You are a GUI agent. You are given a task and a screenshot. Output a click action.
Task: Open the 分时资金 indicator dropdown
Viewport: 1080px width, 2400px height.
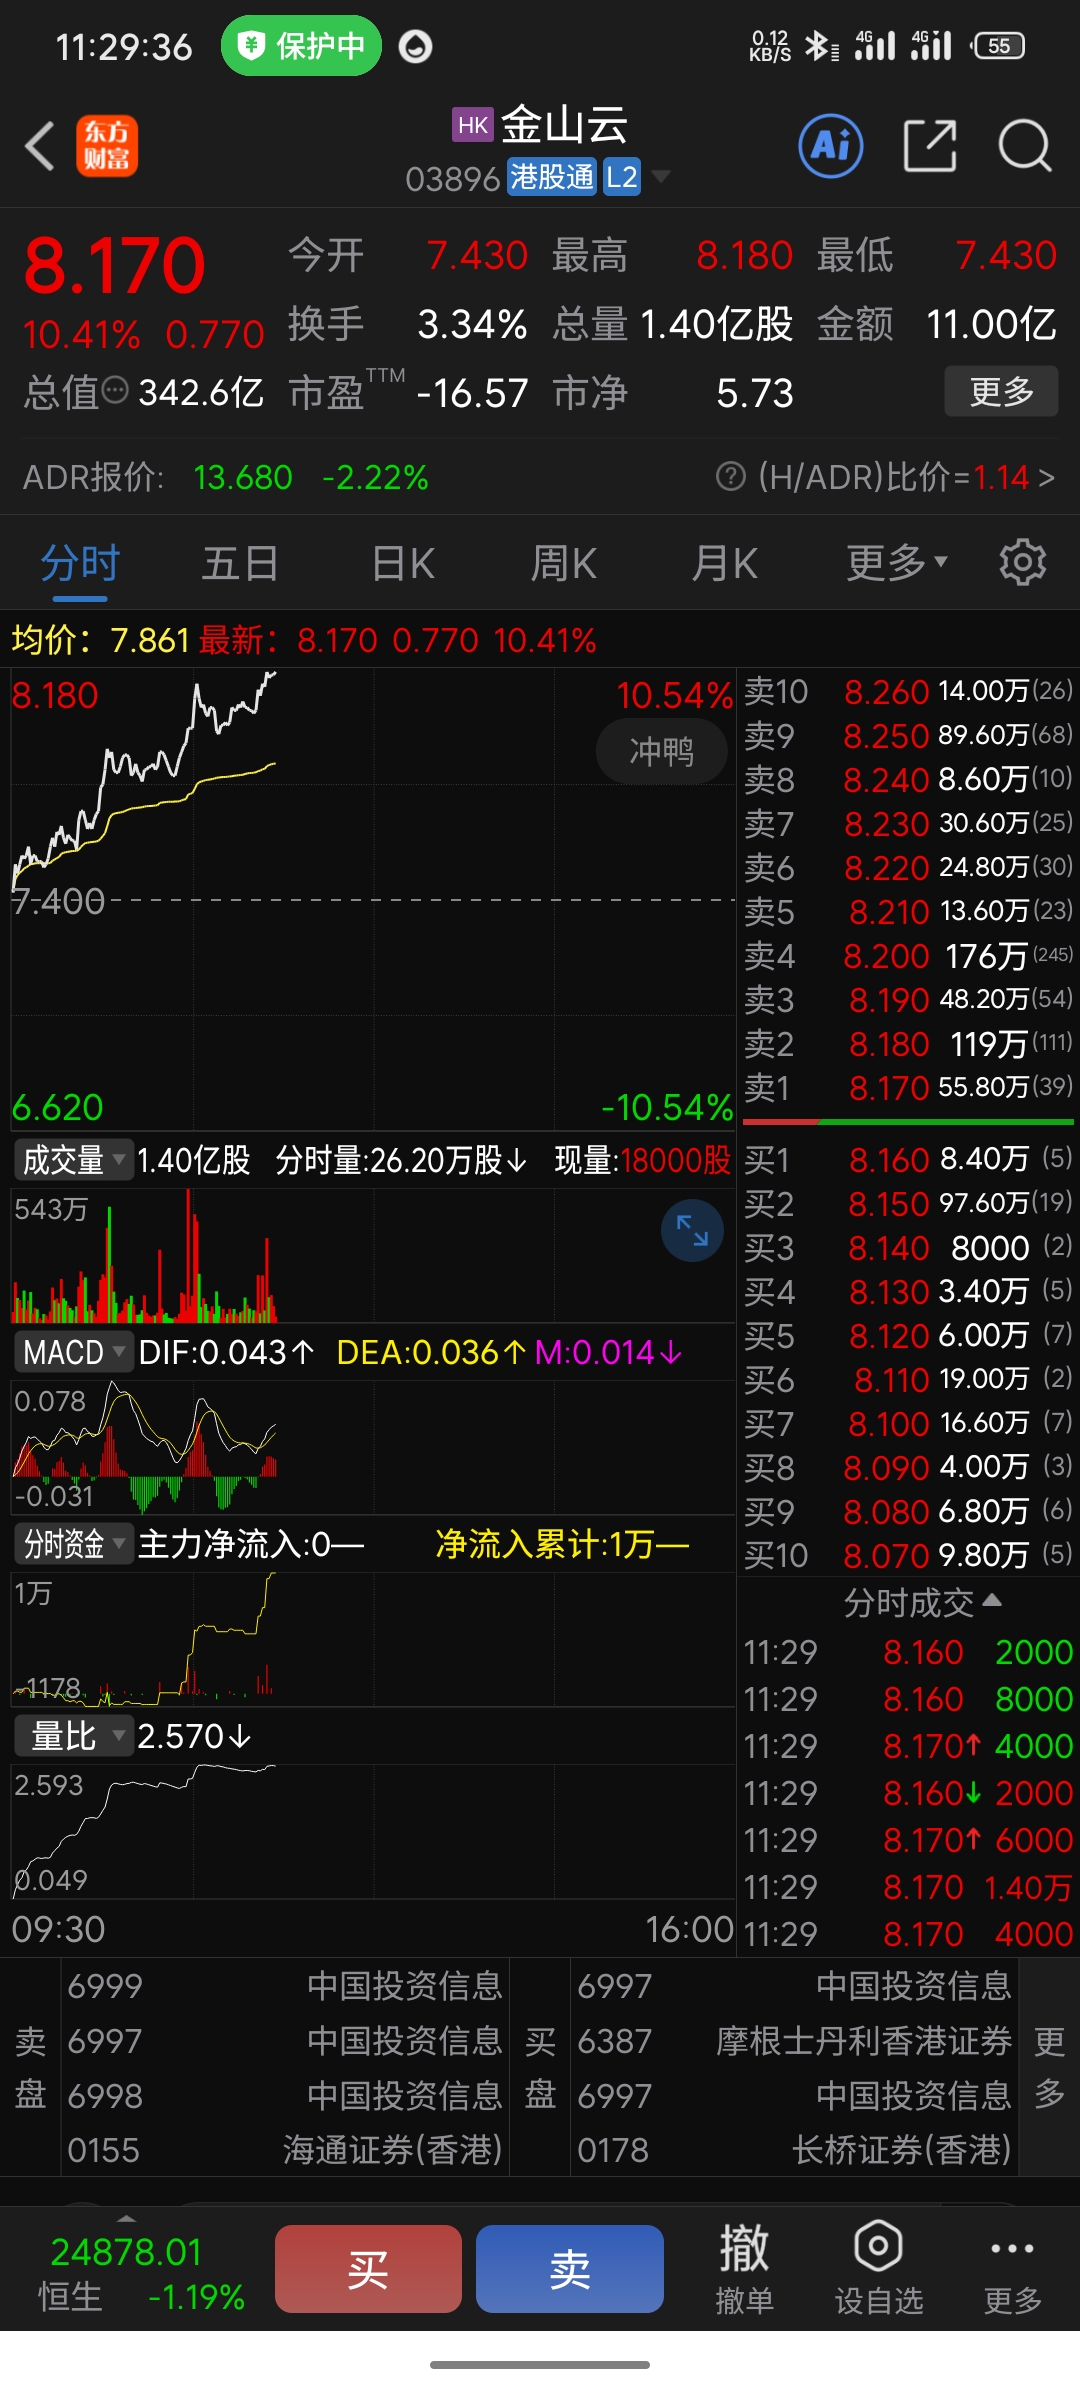[74, 1544]
